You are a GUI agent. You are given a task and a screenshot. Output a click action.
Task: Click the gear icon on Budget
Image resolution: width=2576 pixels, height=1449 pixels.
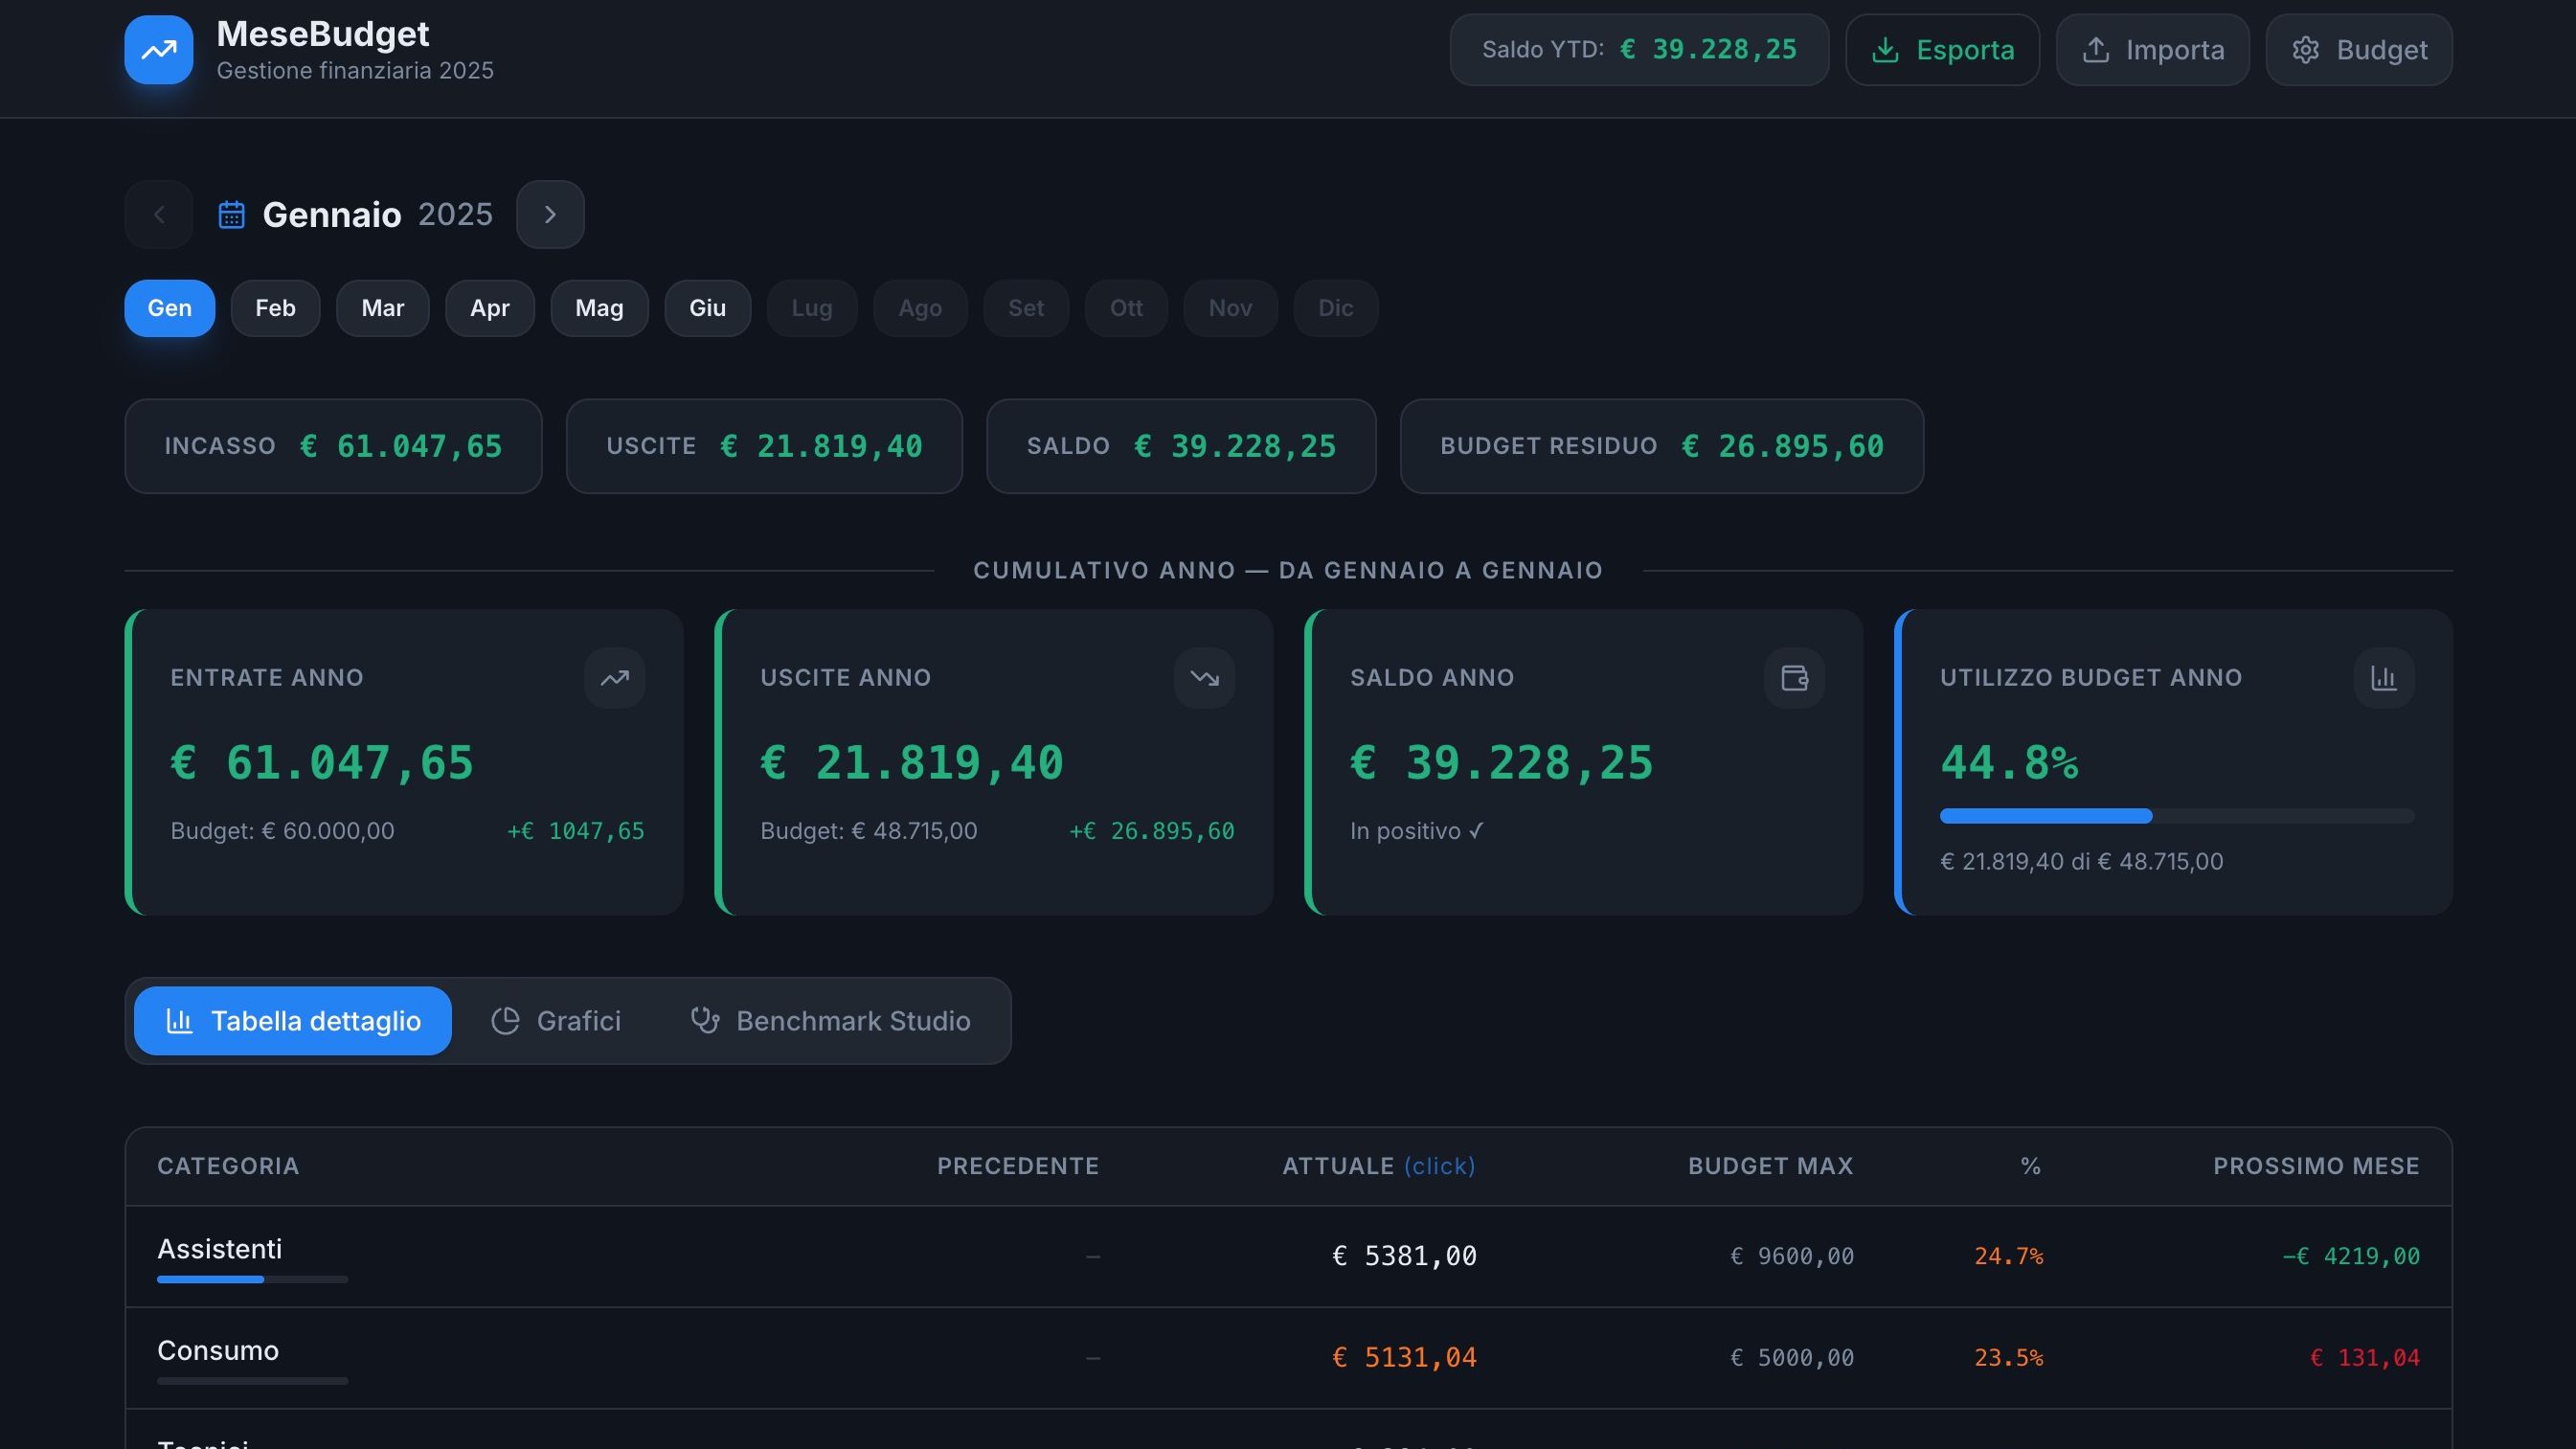pyautogui.click(x=2306, y=50)
